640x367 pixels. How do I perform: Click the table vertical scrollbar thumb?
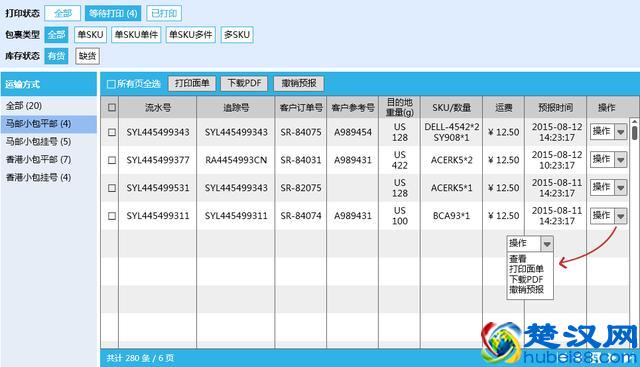pos(634,133)
